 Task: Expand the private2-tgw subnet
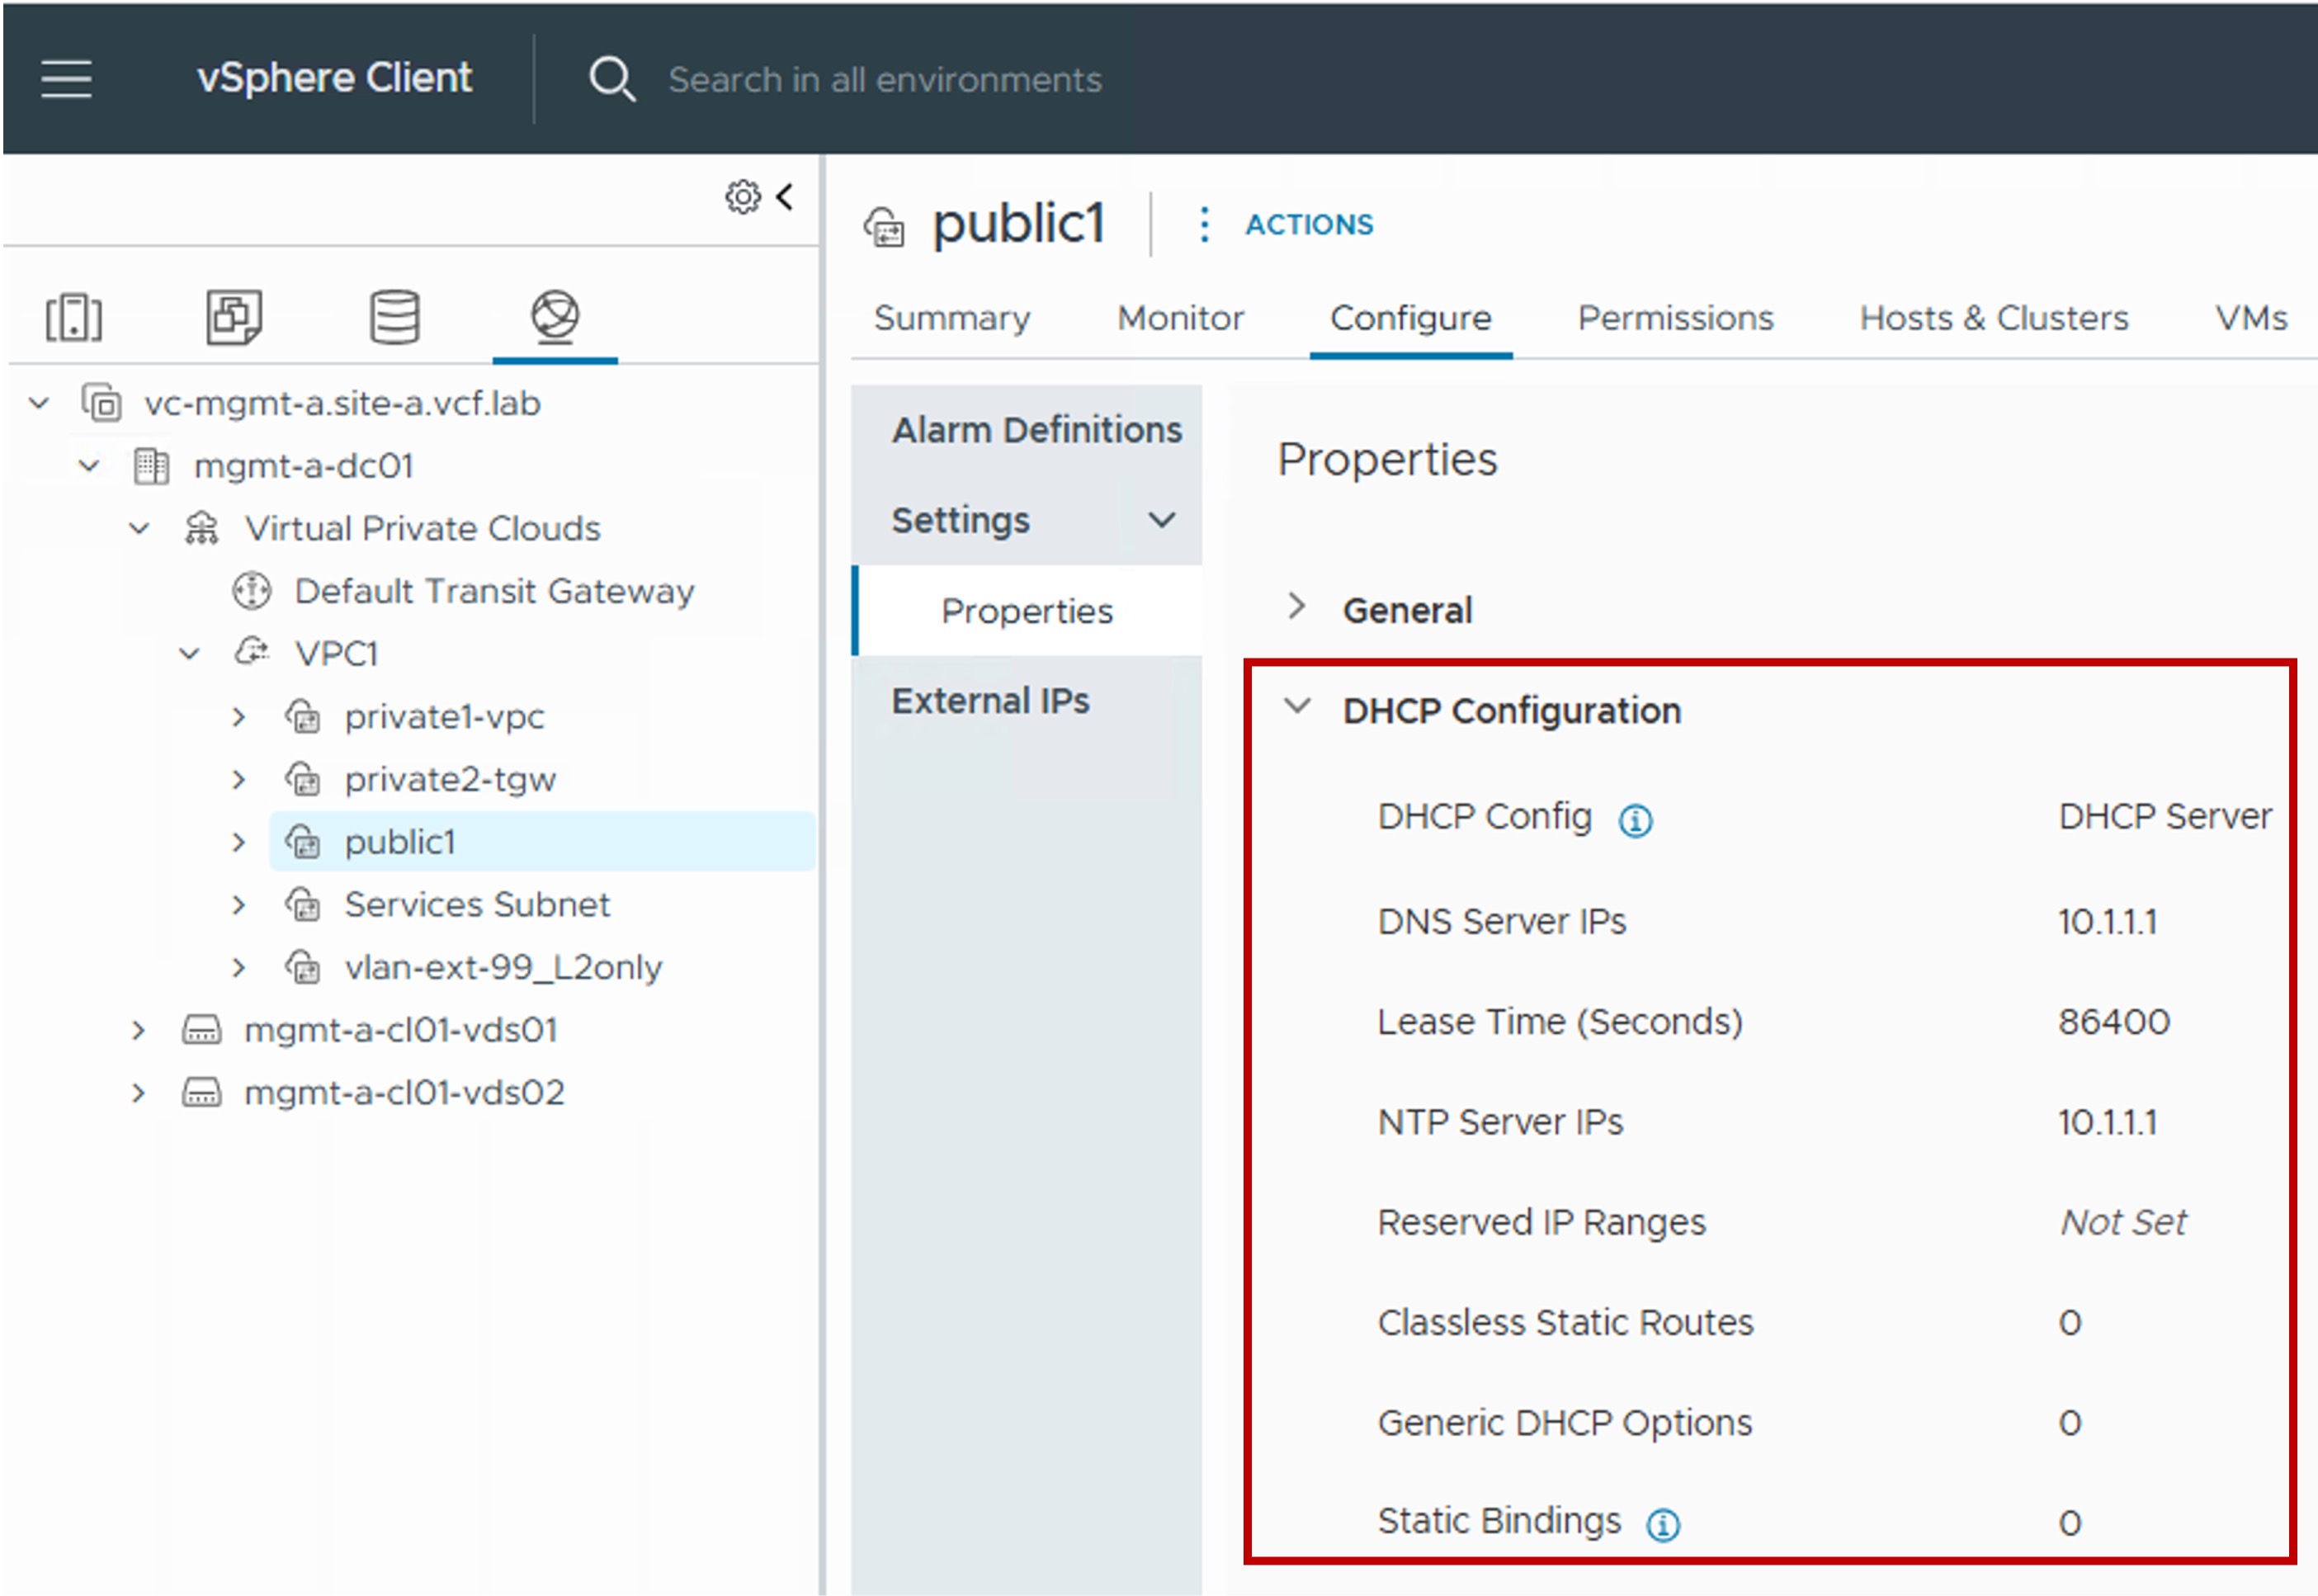tap(238, 779)
